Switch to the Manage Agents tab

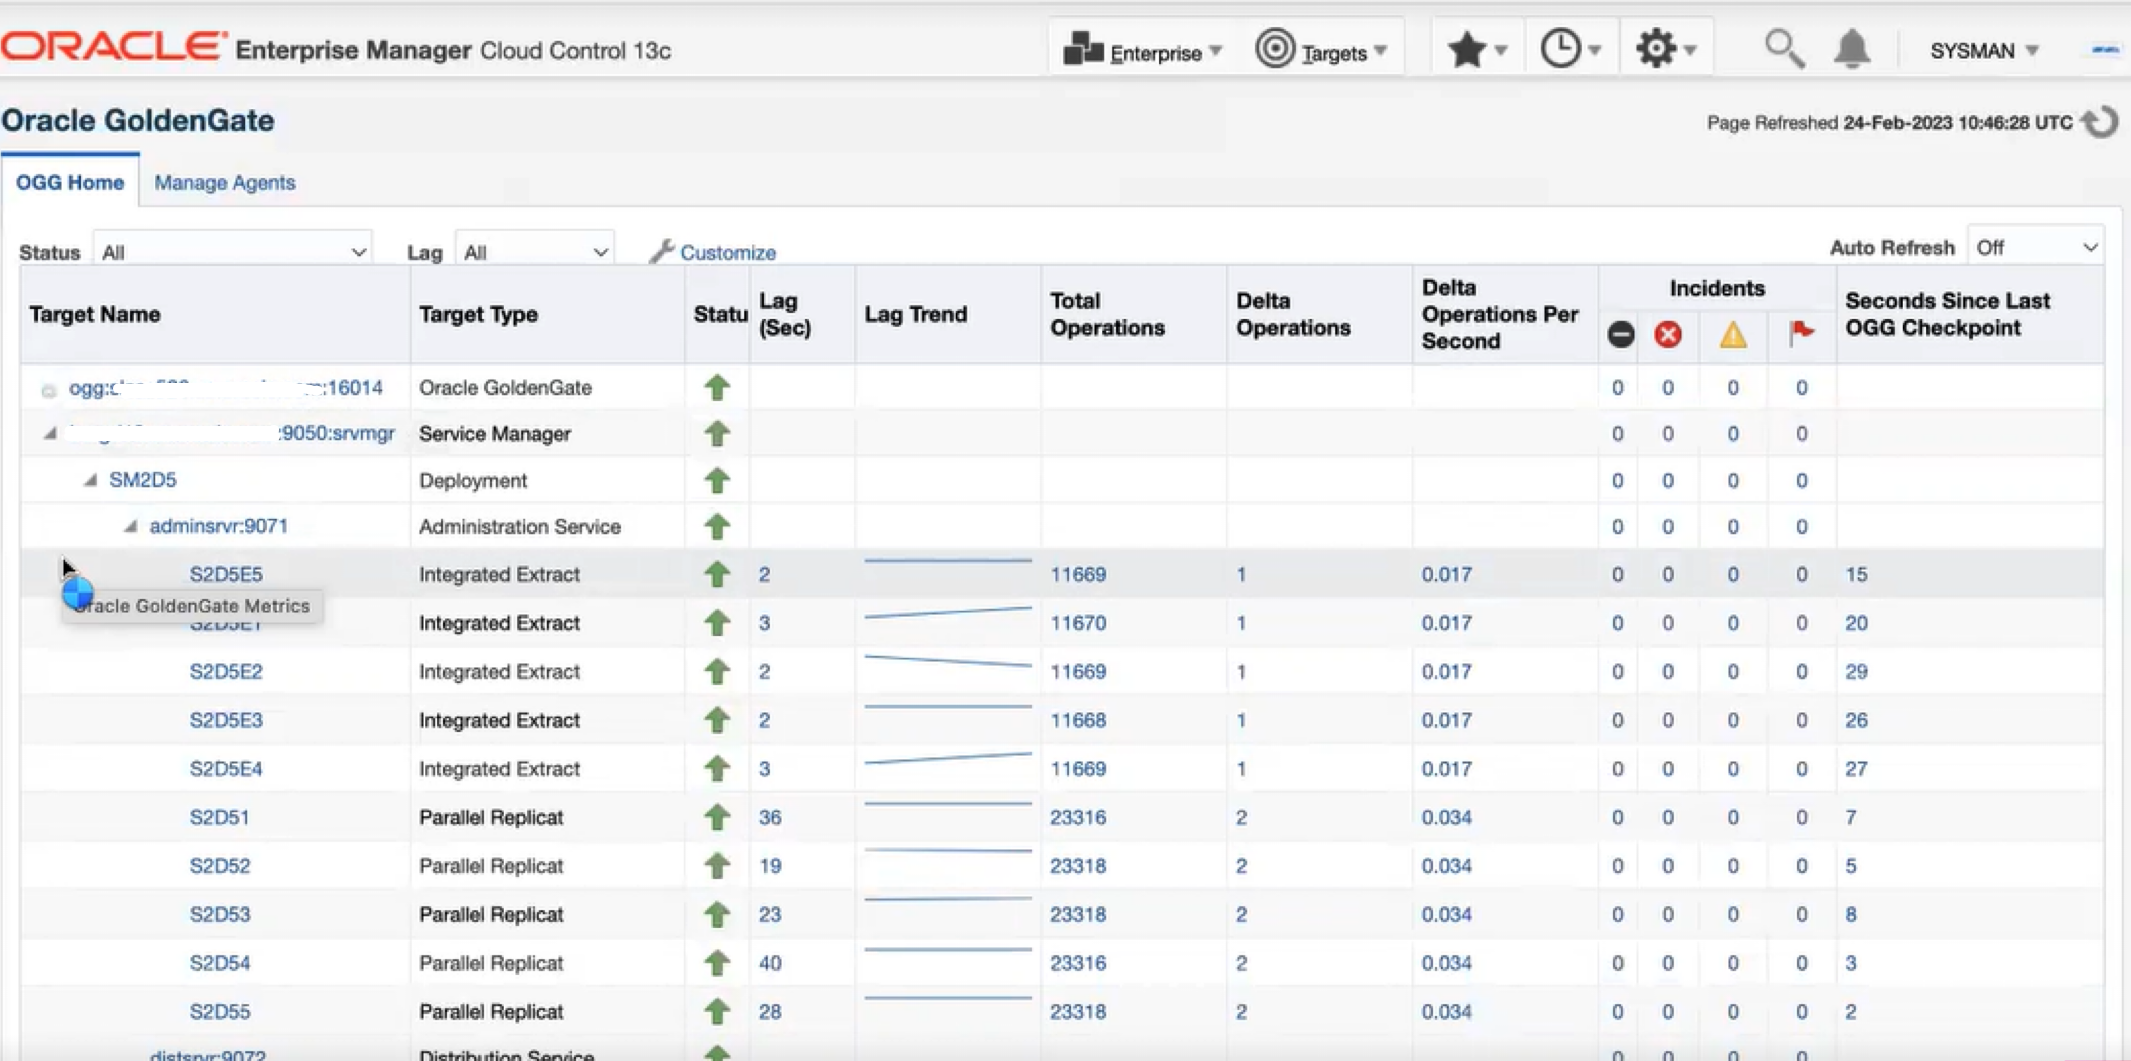click(x=225, y=183)
